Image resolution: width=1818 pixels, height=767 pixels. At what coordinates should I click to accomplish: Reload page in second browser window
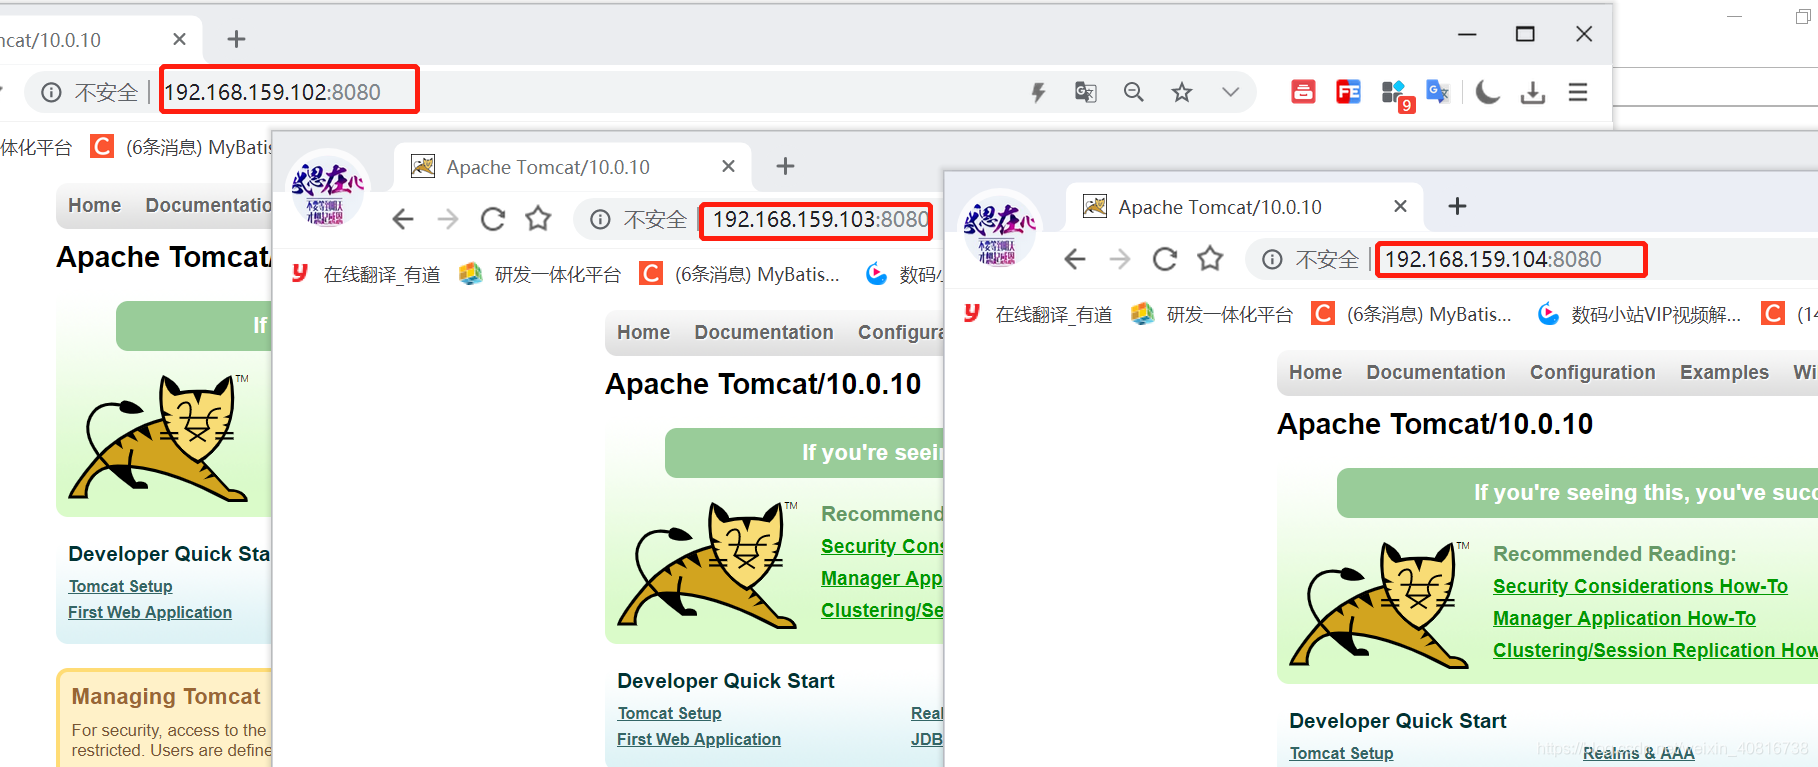493,219
